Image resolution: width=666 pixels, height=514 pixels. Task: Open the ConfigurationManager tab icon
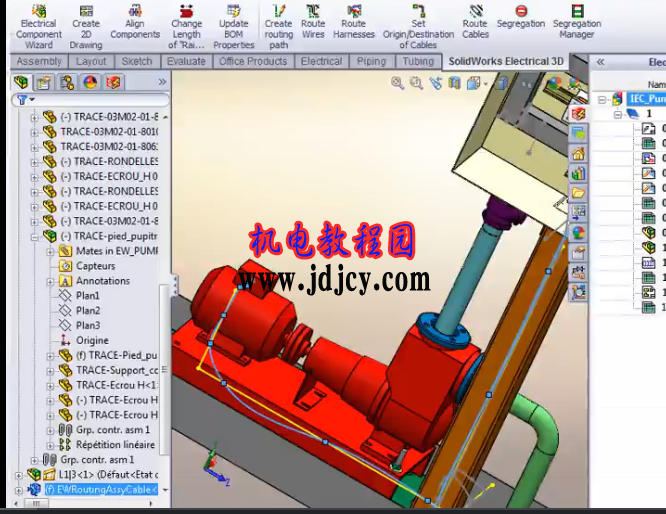pos(67,82)
